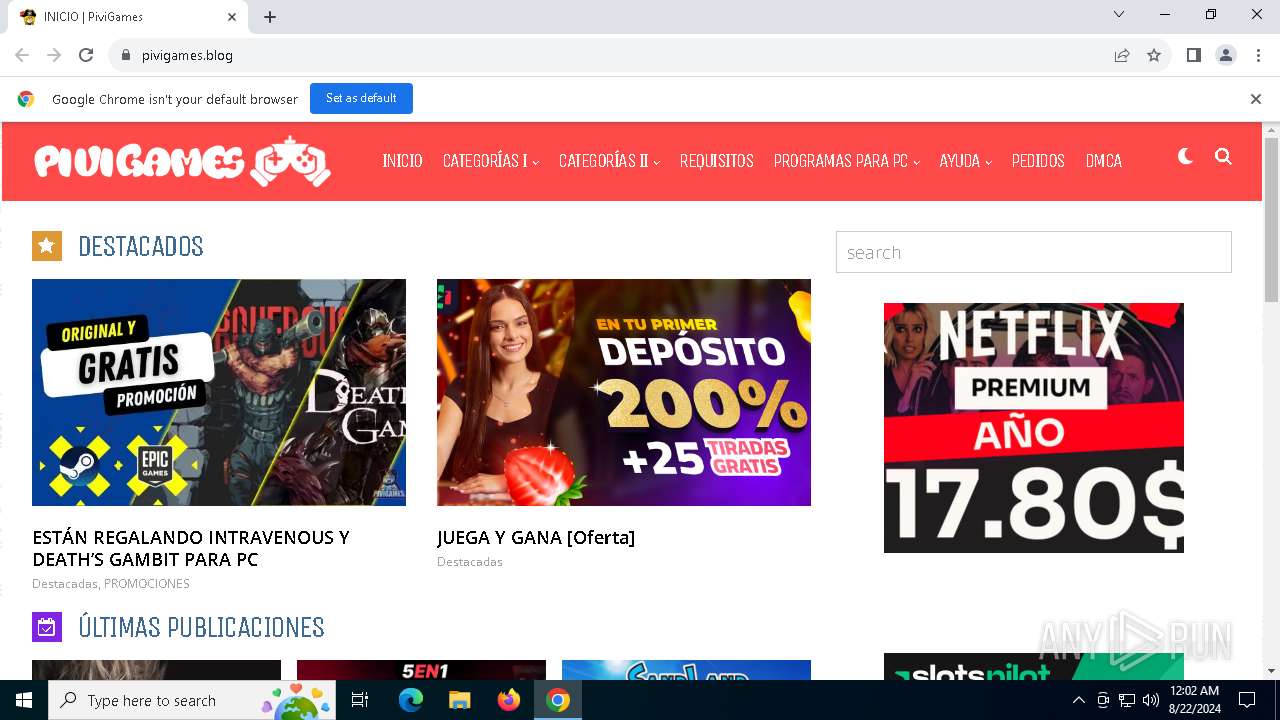
Task: Click the Netflix Premium ad banner
Action: coord(1034,428)
